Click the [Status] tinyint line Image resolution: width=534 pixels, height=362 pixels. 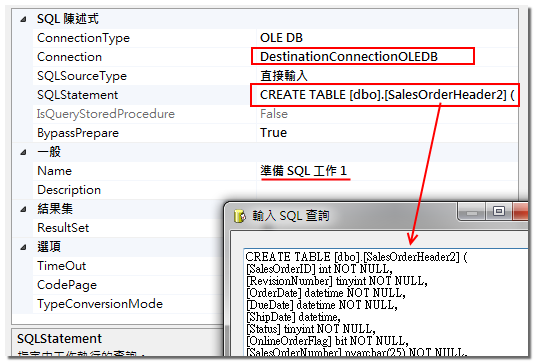point(311,329)
